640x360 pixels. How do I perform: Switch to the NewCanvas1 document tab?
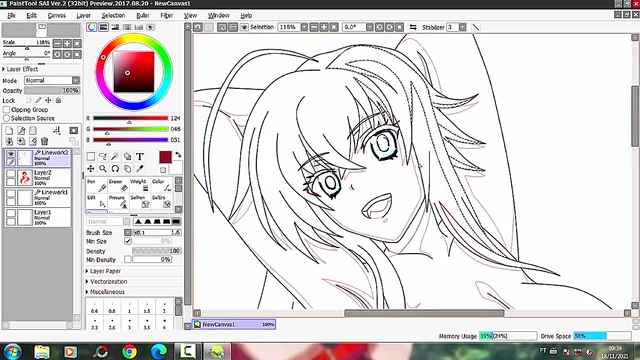(234, 324)
